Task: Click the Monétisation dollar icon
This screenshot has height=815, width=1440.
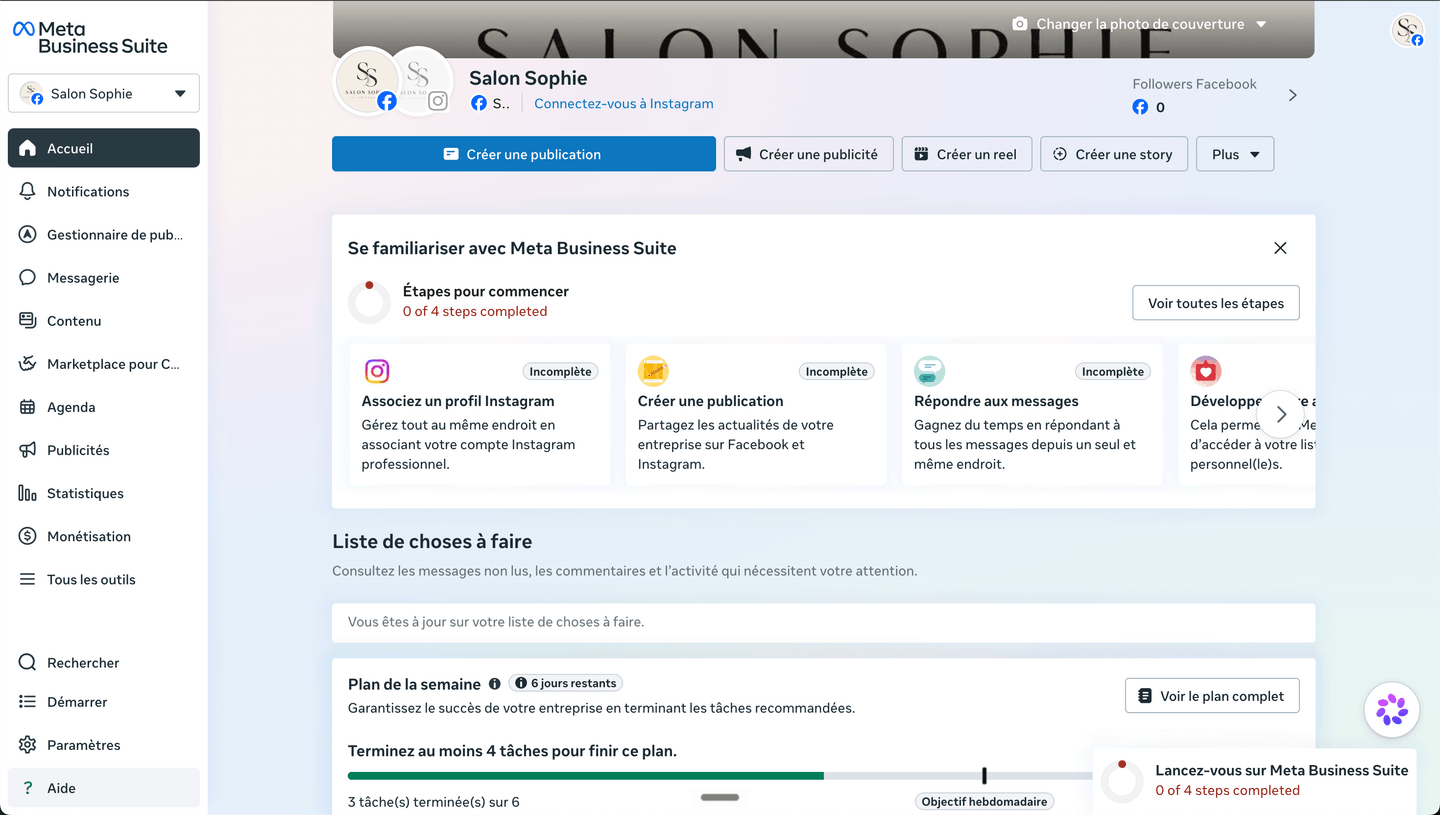Action: coord(28,536)
